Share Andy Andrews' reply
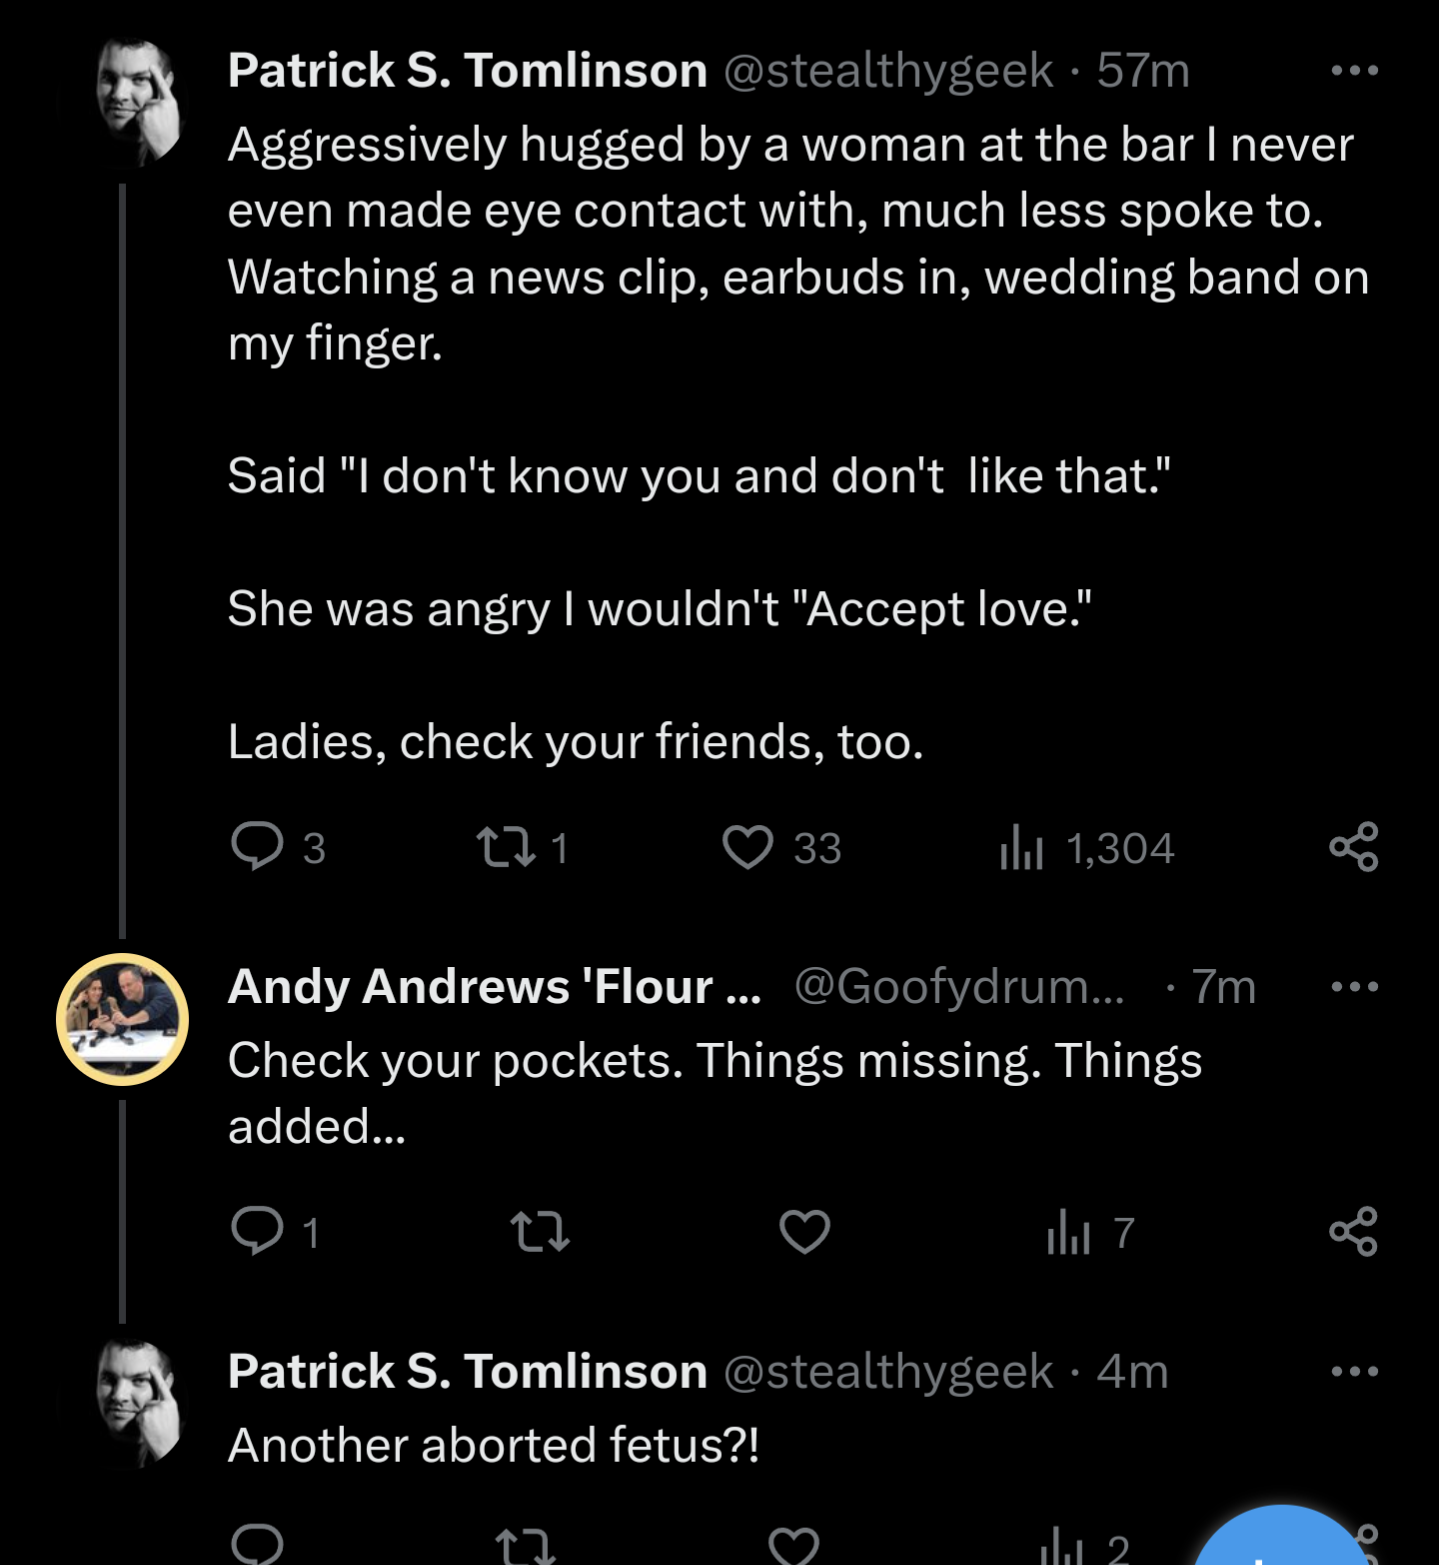The height and width of the screenshot is (1565, 1439). [1354, 1231]
